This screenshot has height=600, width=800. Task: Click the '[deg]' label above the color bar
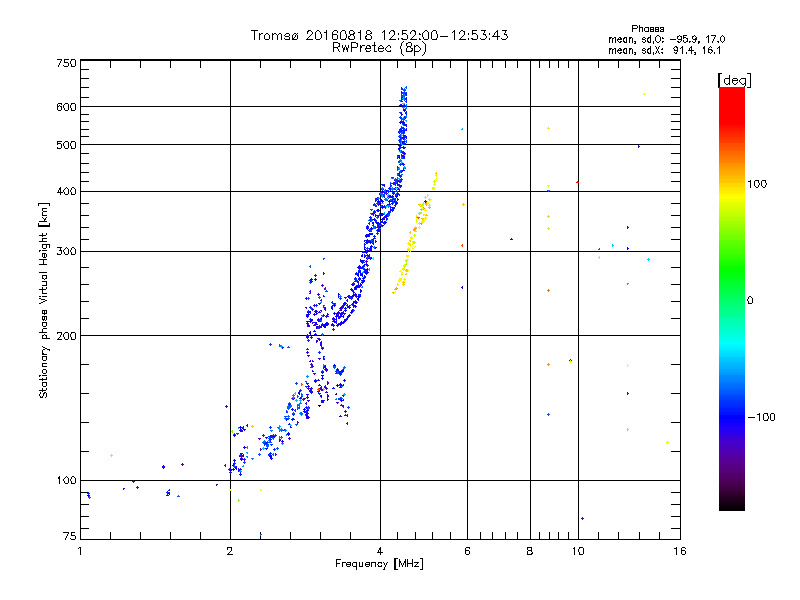(x=735, y=80)
